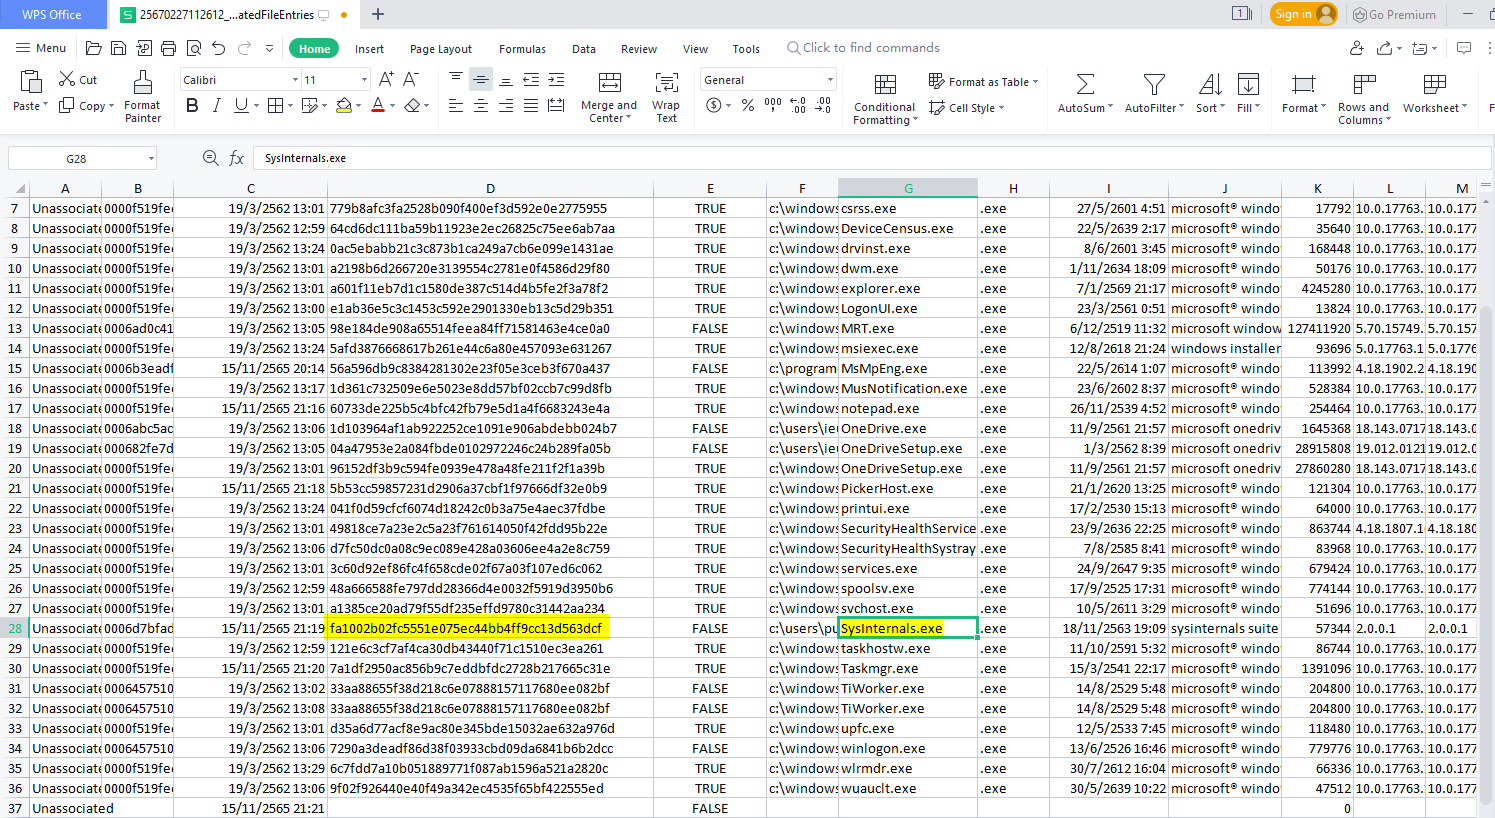The height and width of the screenshot is (818, 1495).
Task: Click the Merge and Center icon
Action: 609,82
